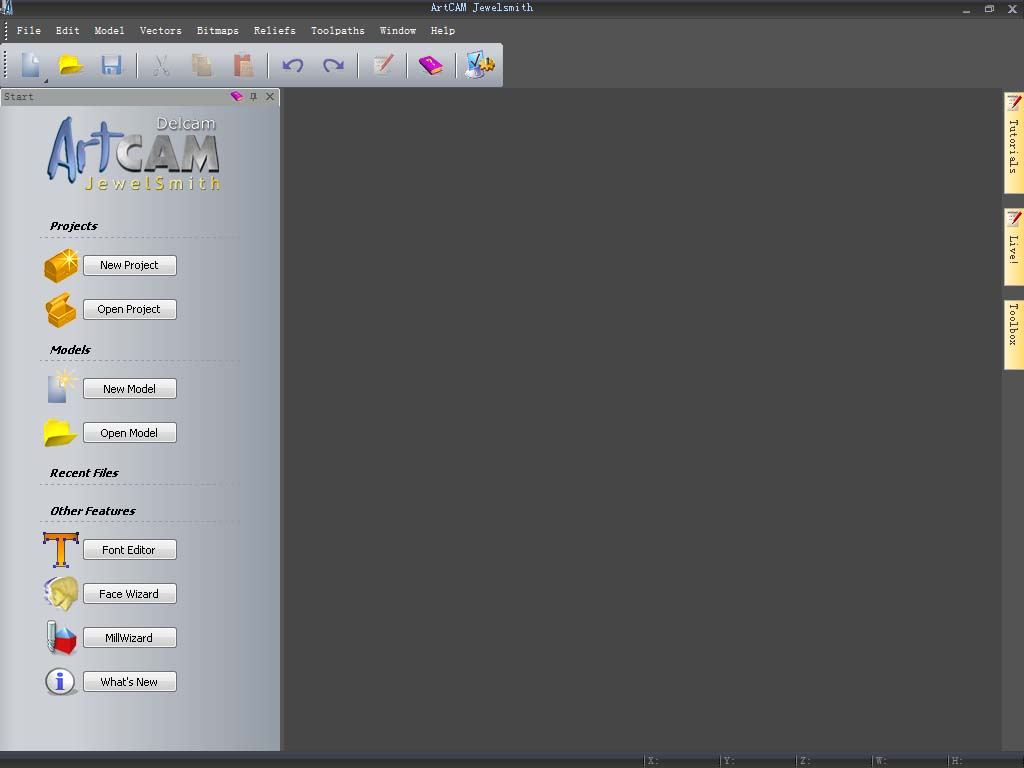Click the Save floppy disk icon
1024x768 pixels.
click(112, 65)
